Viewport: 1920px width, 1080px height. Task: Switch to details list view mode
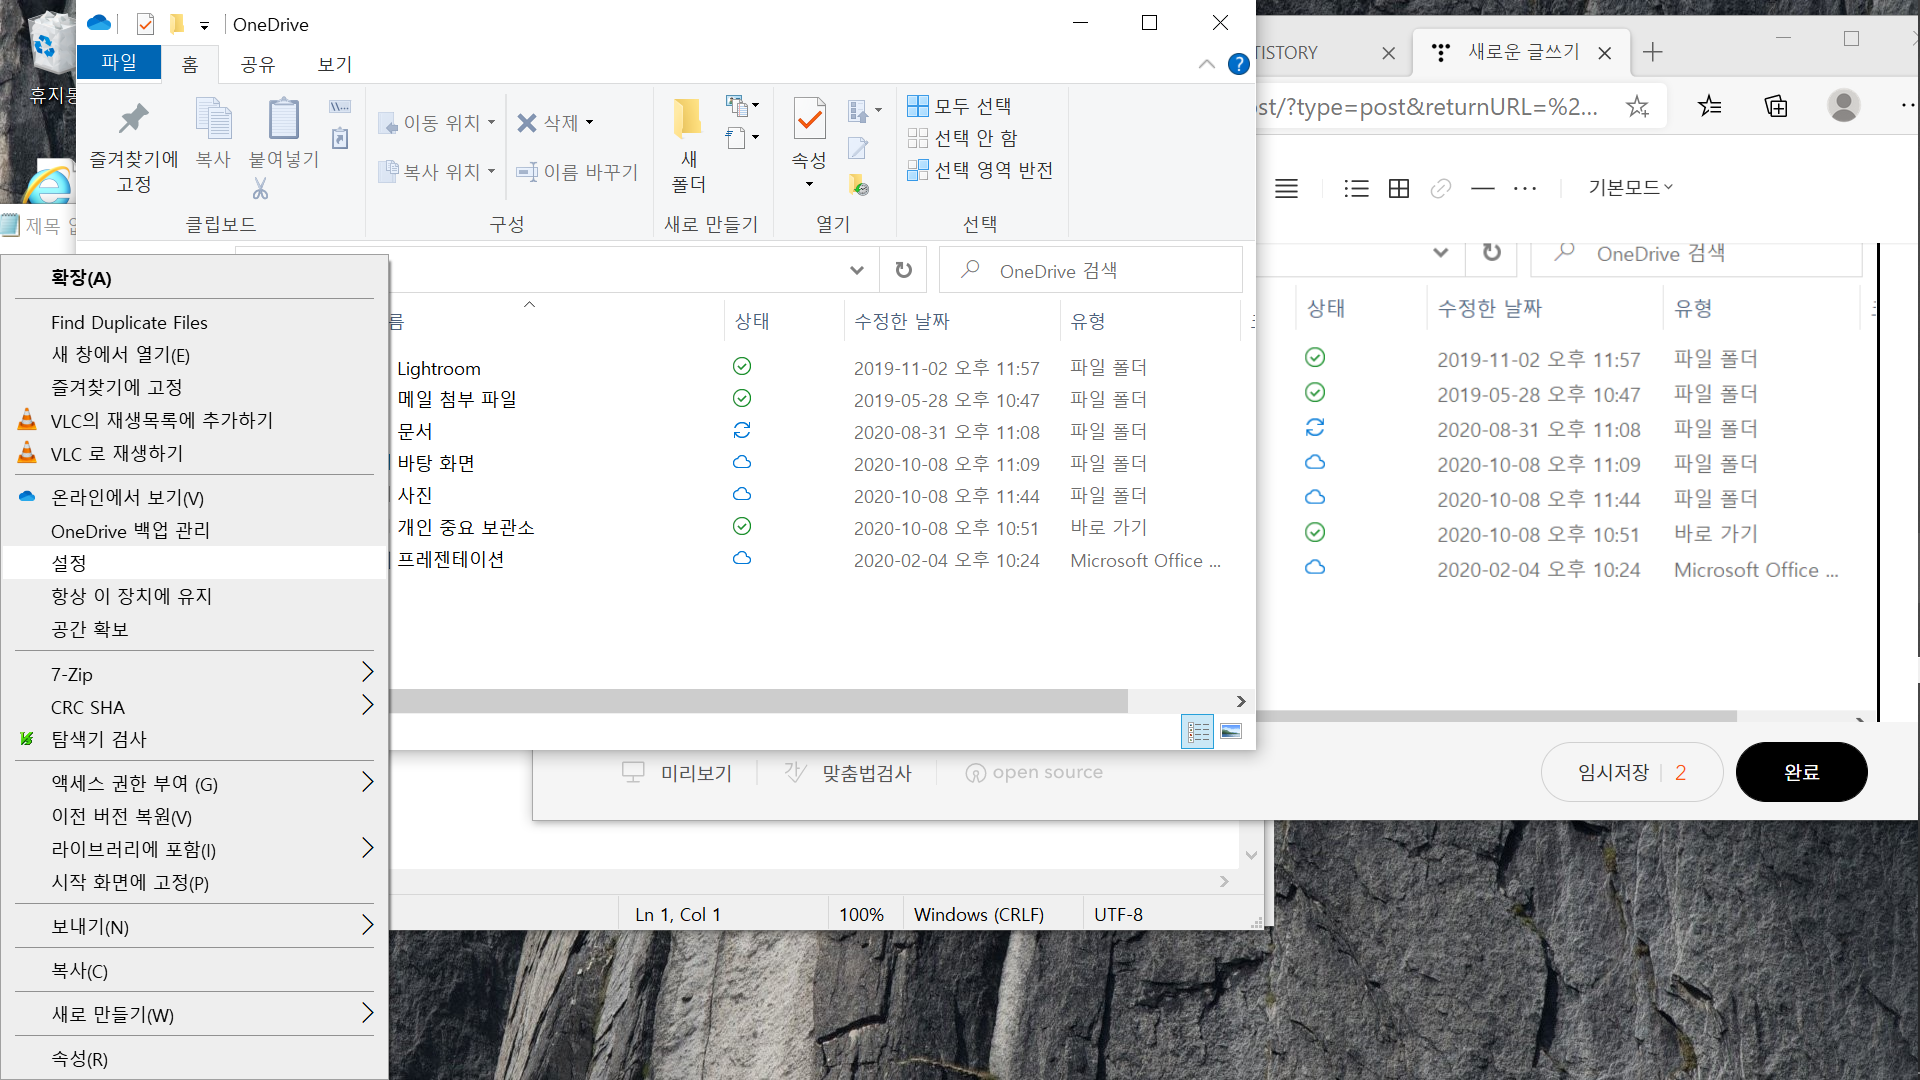1197,732
